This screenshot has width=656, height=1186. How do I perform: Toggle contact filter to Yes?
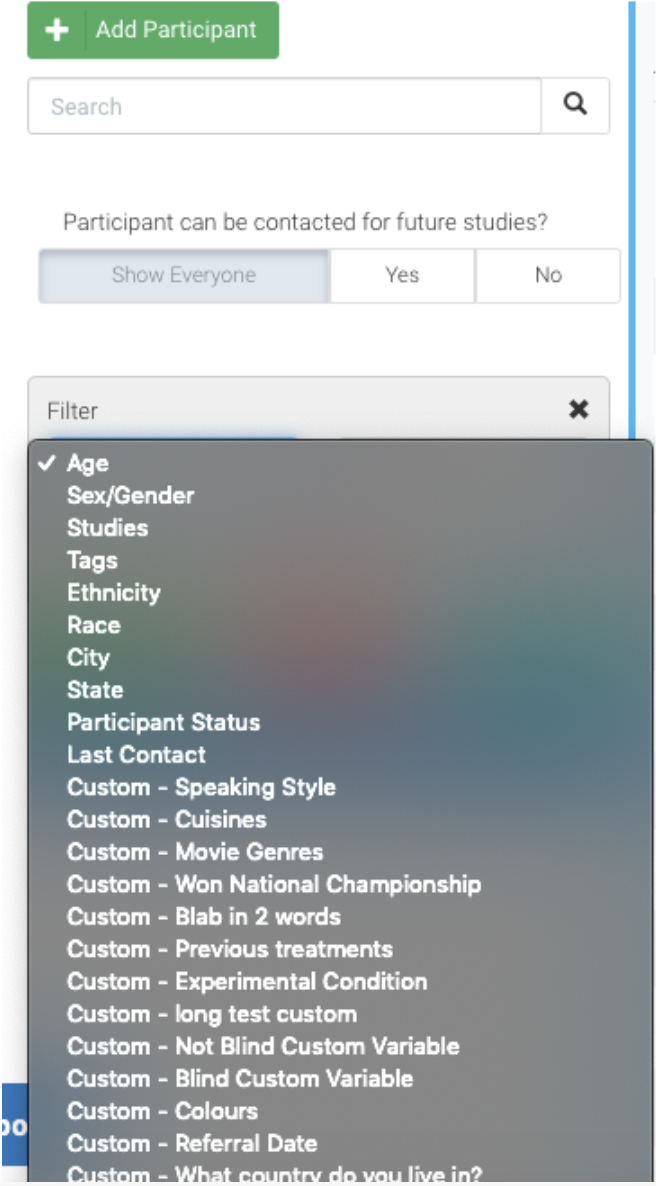click(x=402, y=275)
